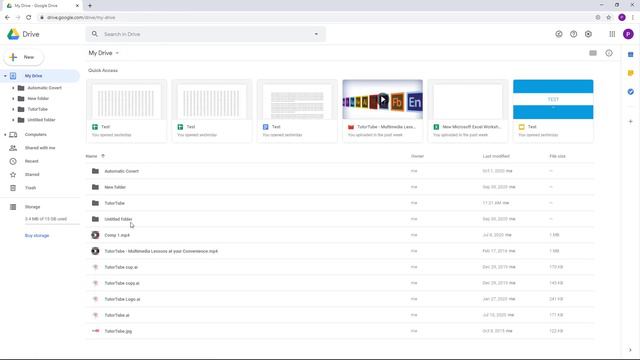This screenshot has width=640, height=360.
Task: Open Google Keep in the side panel
Action: pyautogui.click(x=631, y=73)
